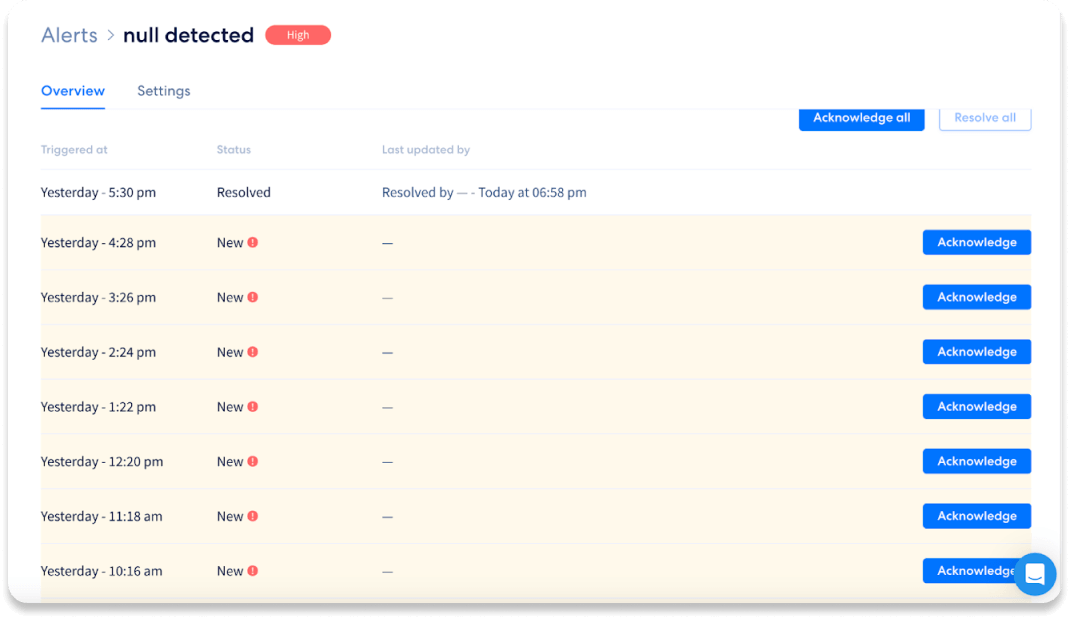Viewport: 1070px width, 619px height.
Task: Select the Overview tab
Action: (x=73, y=91)
